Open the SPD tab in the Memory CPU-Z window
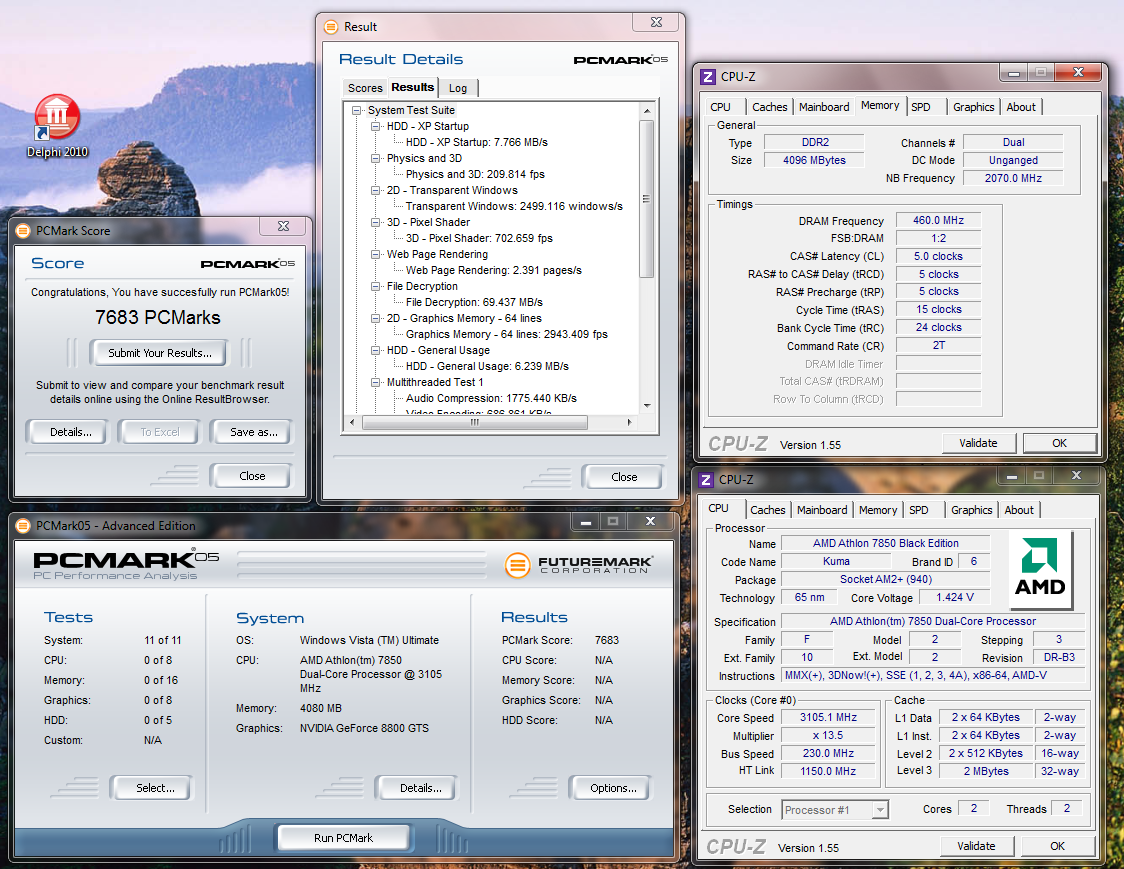Screen dimensions: 1124x869 (921, 108)
